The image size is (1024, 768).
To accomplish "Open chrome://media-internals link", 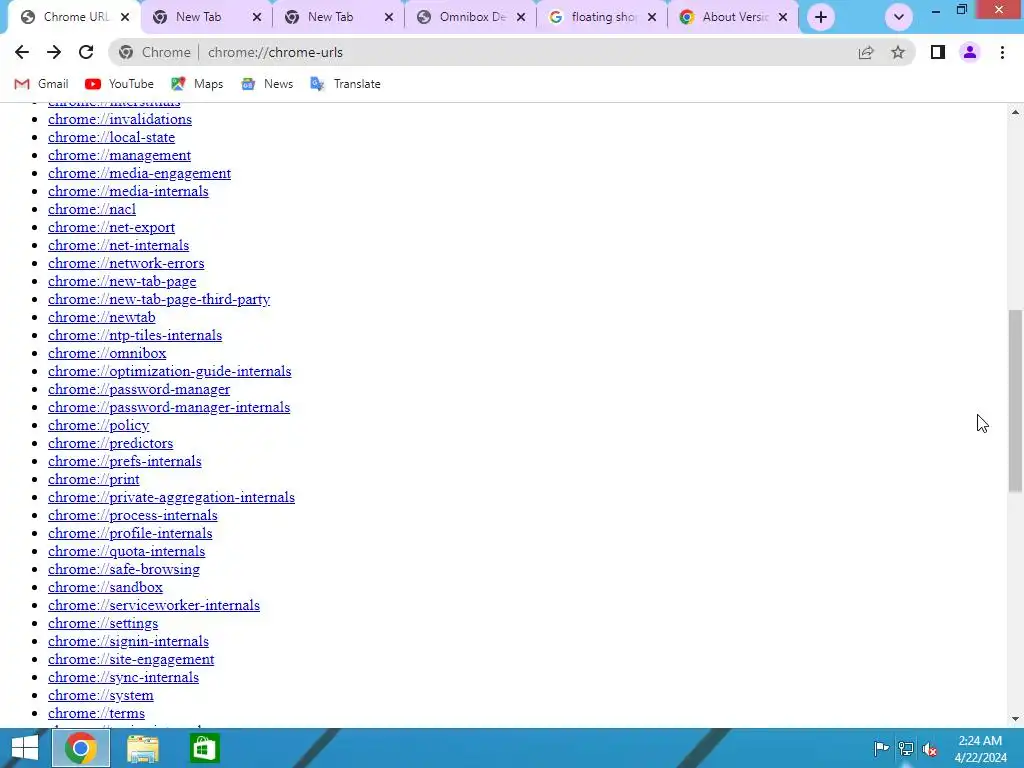I will [x=129, y=191].
